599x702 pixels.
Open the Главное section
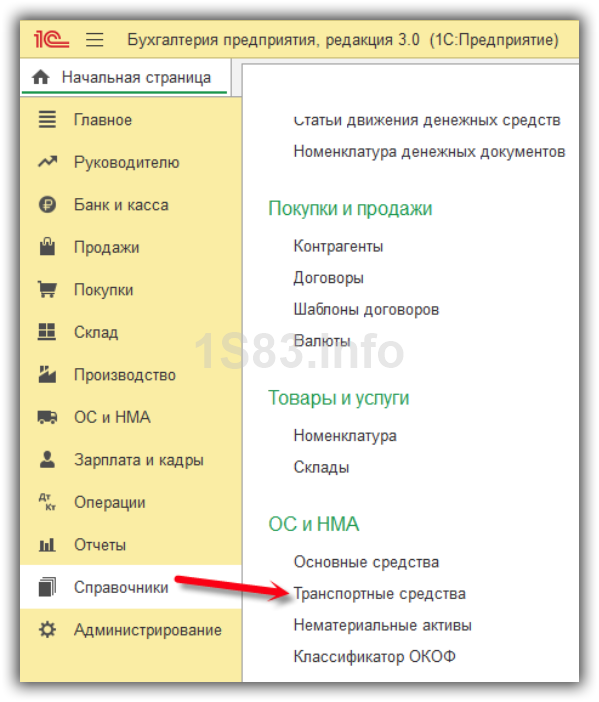[103, 120]
